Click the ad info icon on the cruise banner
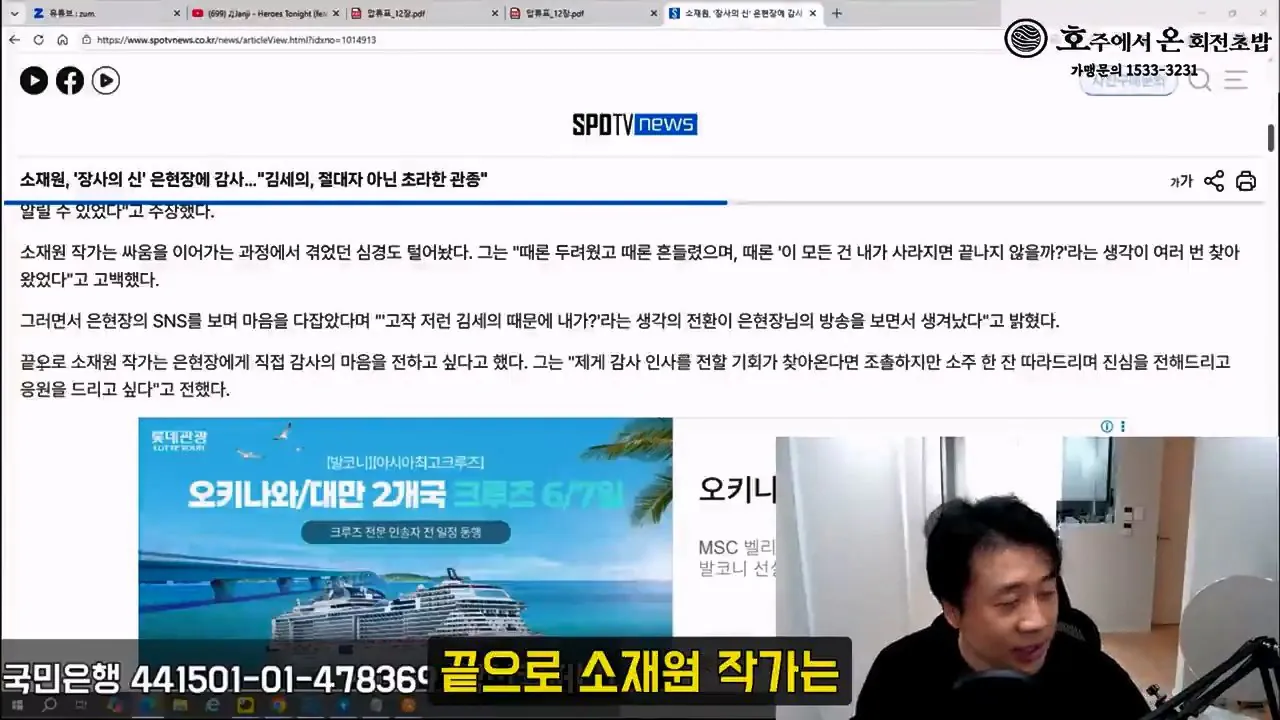1280x720 pixels. click(1107, 426)
